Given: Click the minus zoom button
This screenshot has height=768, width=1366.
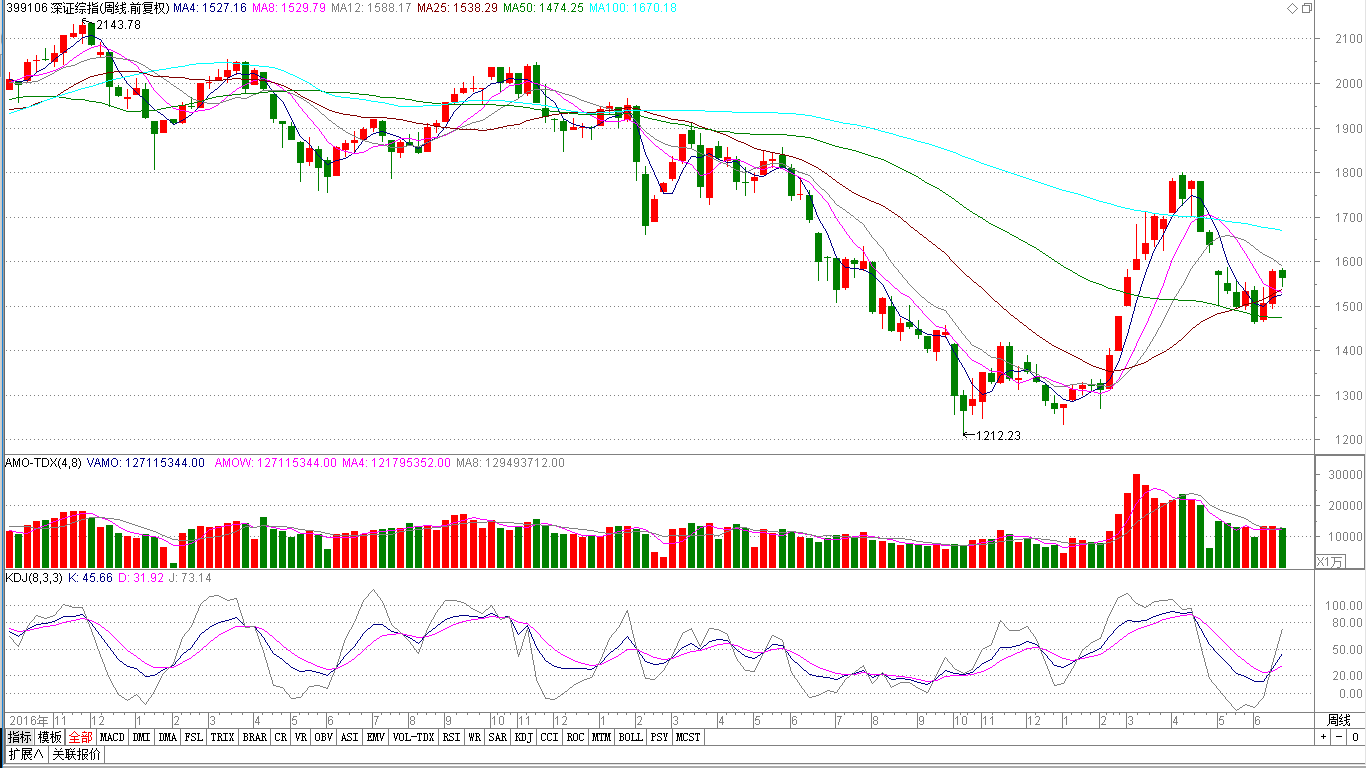Looking at the screenshot, I should click(1339, 737).
